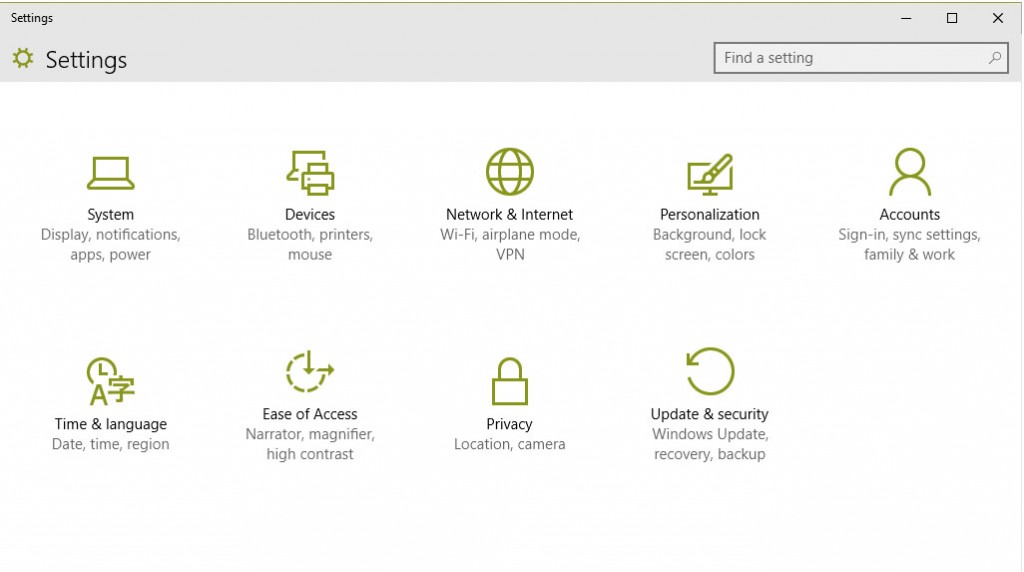Click the Settings gear icon in header
The width and height of the screenshot is (1024, 572).
tap(23, 59)
